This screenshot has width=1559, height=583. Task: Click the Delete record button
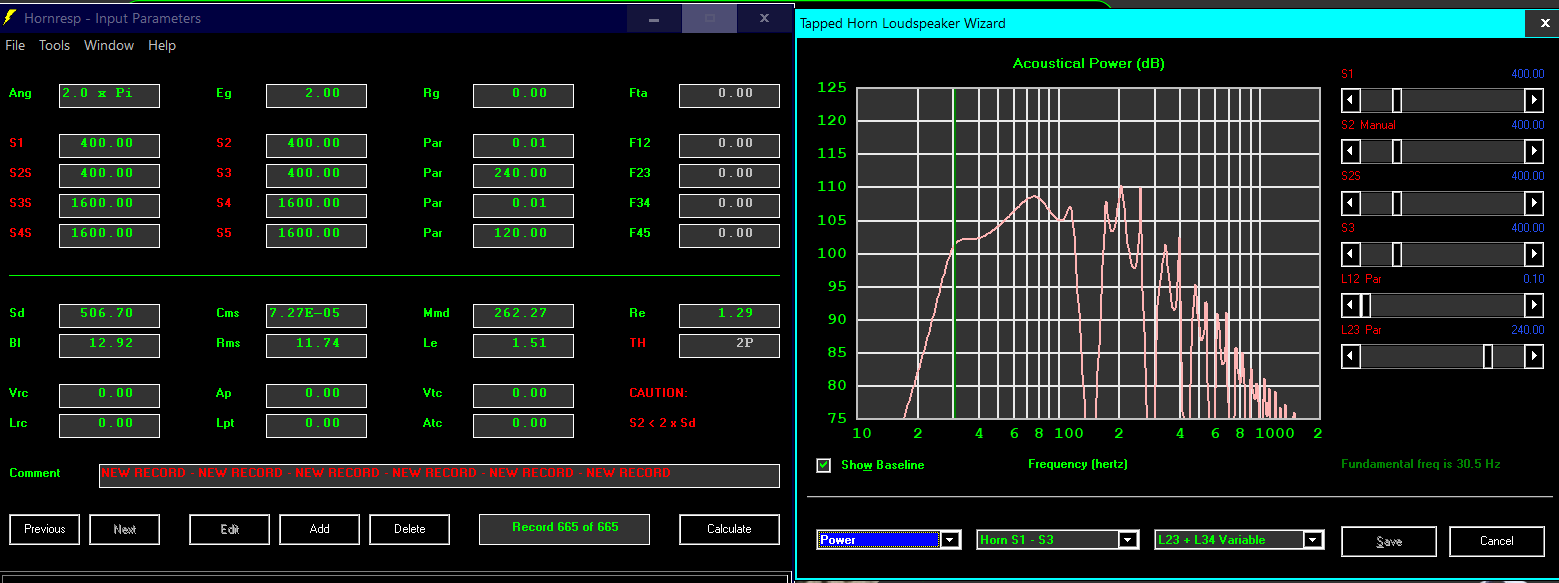click(x=410, y=529)
